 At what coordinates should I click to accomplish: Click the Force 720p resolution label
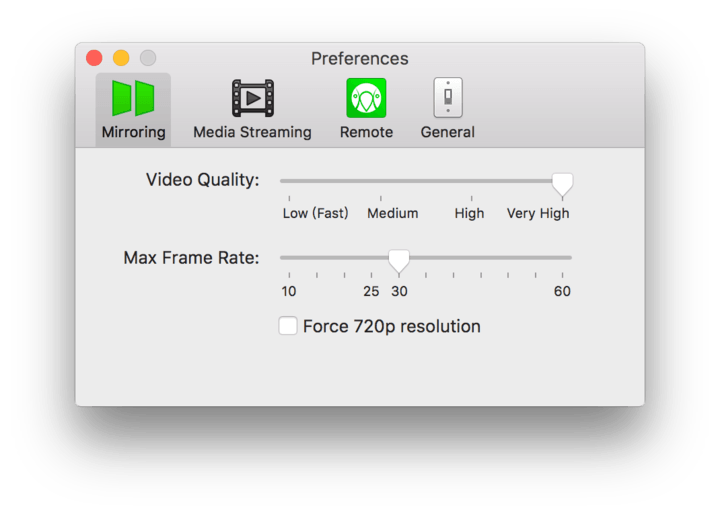click(x=391, y=326)
